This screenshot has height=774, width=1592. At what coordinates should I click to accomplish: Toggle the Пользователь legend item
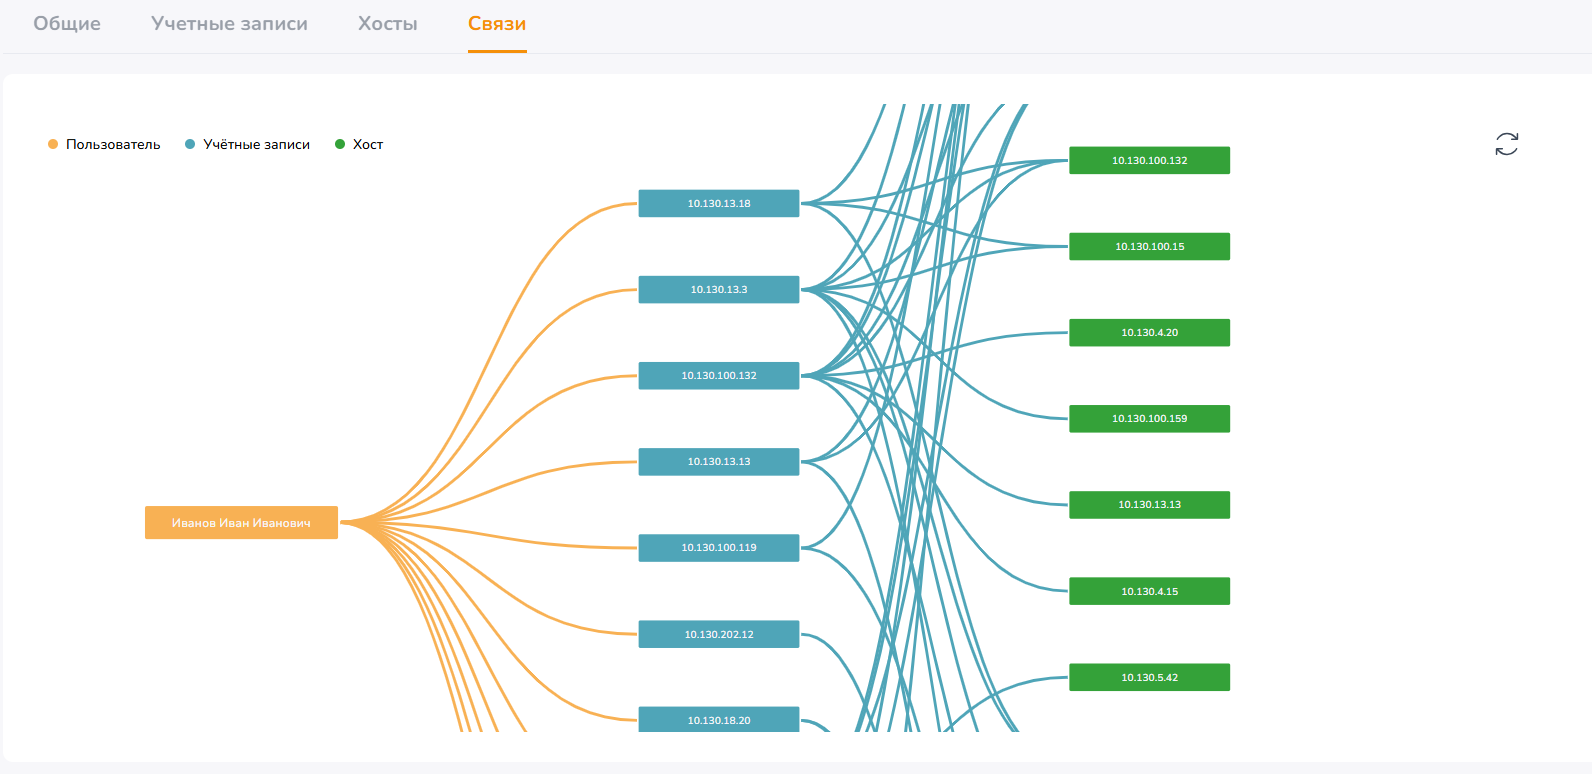[104, 144]
